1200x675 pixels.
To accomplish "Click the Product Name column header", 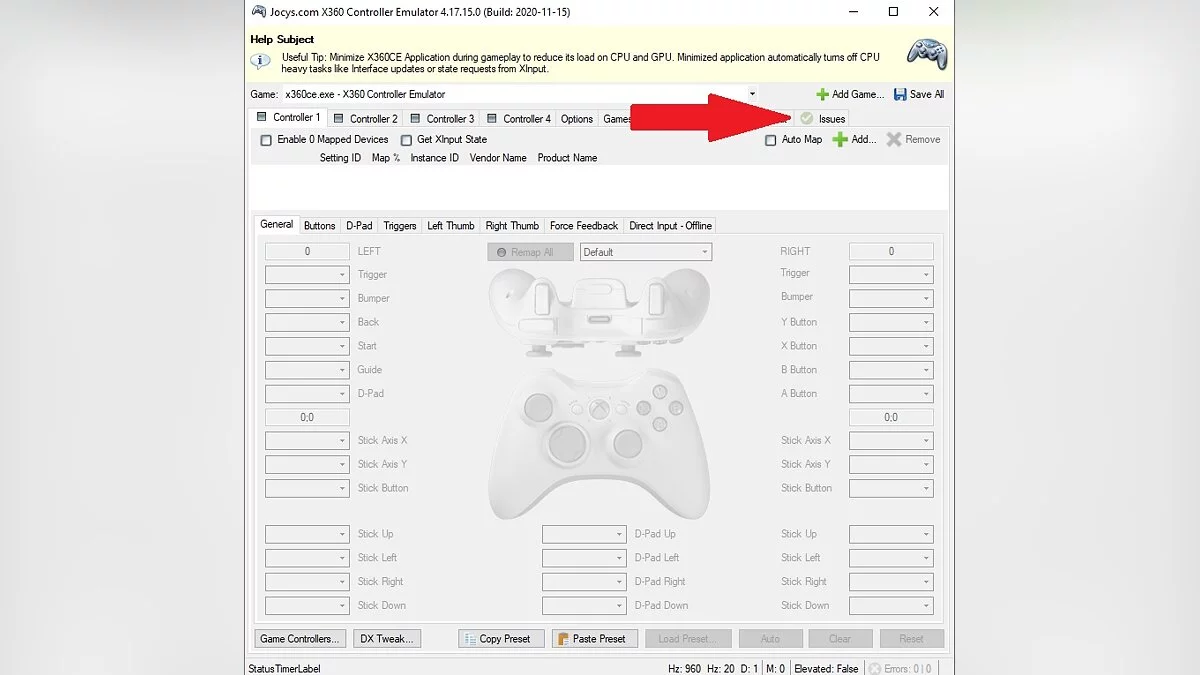I will click(x=567, y=158).
